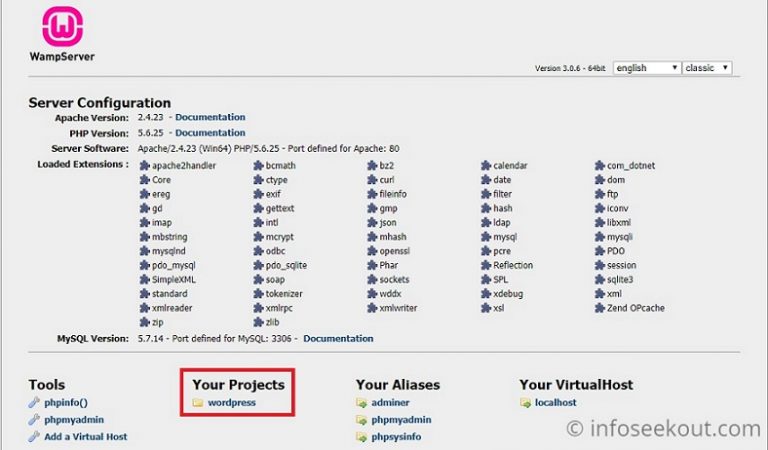Open the english language dropdown
The height and width of the screenshot is (450, 768).
click(647, 68)
